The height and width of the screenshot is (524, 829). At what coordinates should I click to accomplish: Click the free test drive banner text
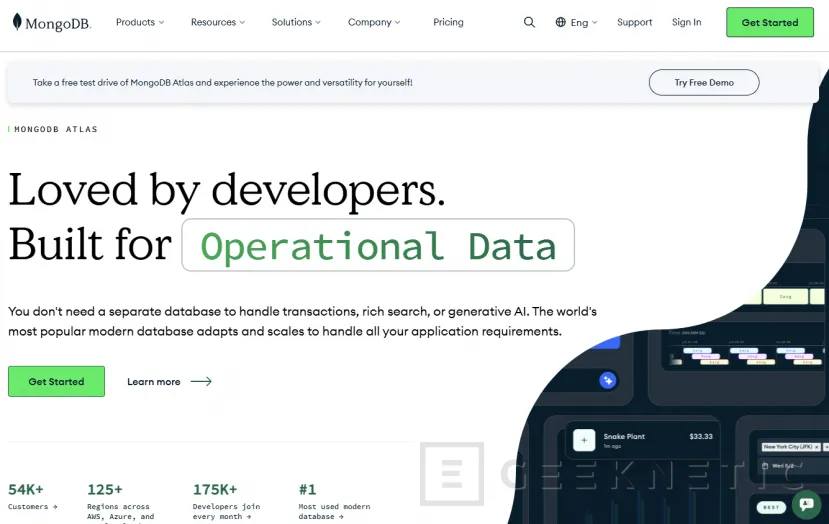click(223, 82)
